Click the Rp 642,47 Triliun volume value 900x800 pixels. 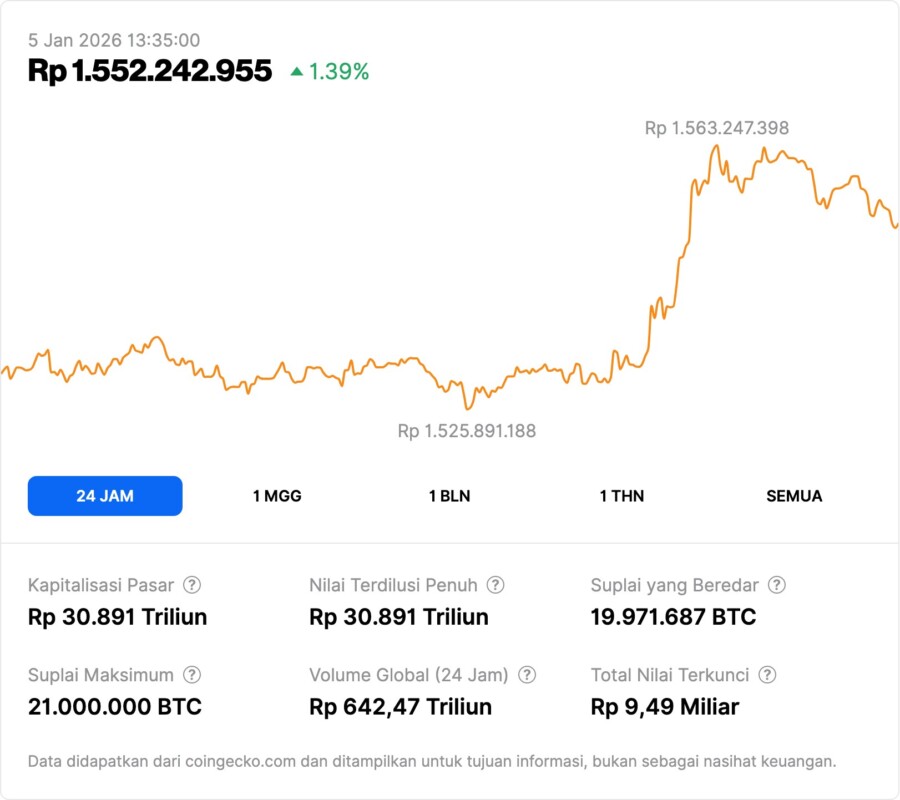401,707
